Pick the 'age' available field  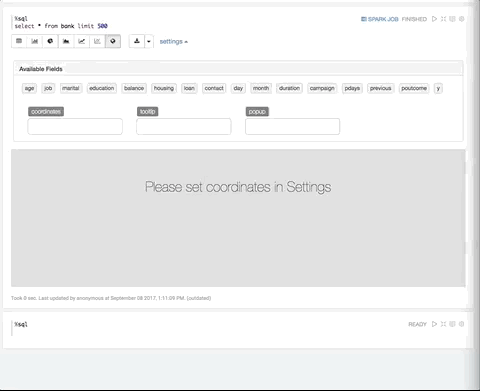[29, 88]
